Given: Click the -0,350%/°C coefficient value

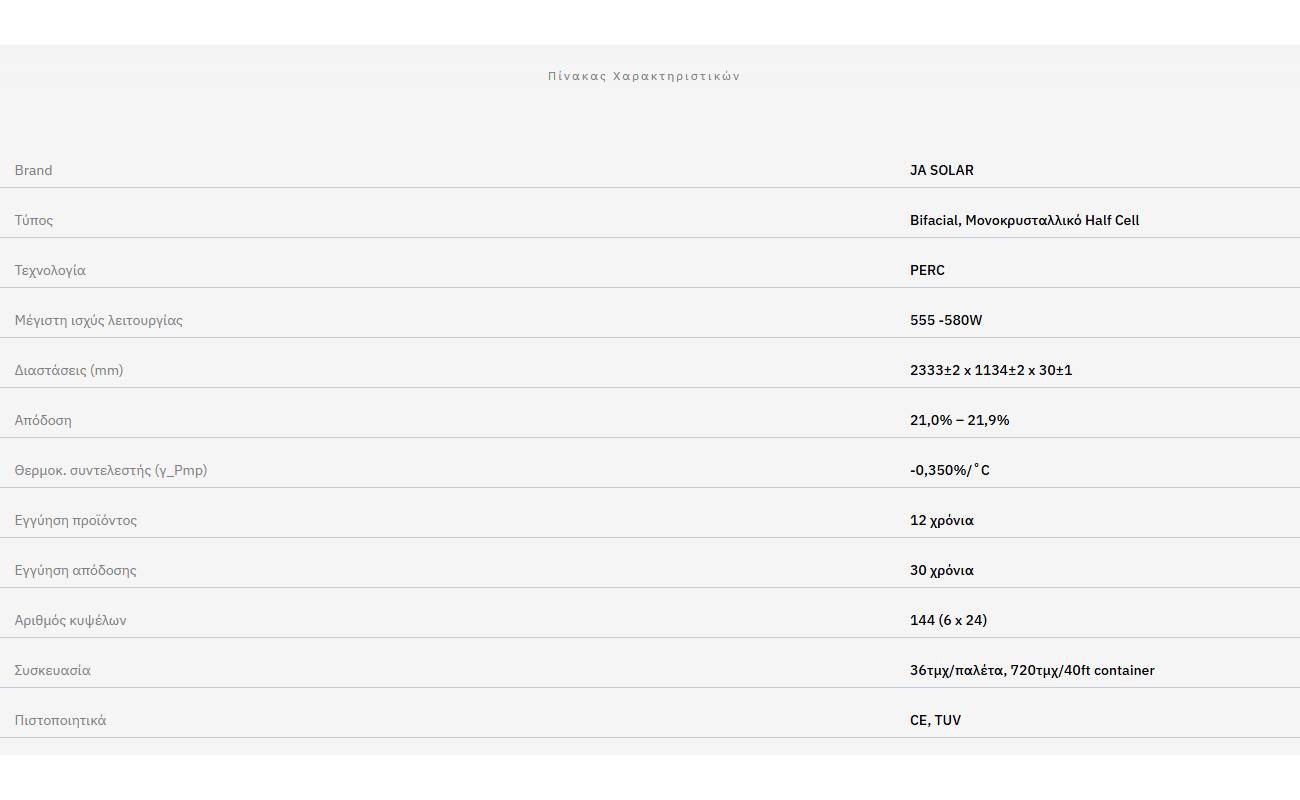Looking at the screenshot, I should click(x=949, y=470).
